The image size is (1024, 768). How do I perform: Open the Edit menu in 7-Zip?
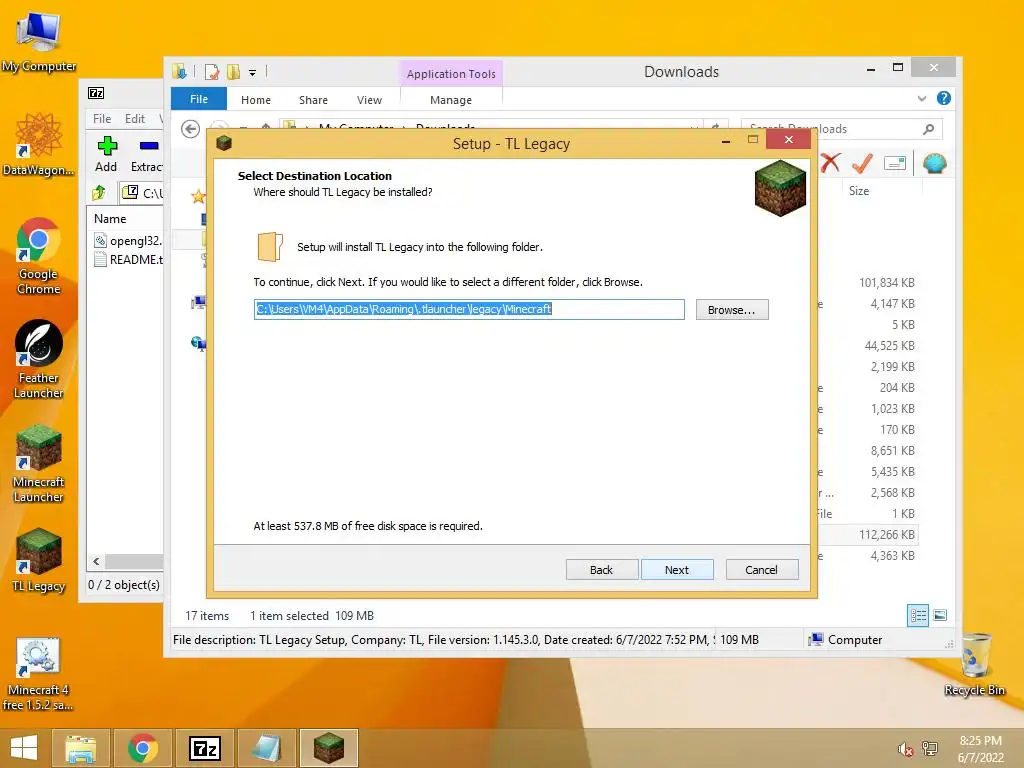click(135, 119)
